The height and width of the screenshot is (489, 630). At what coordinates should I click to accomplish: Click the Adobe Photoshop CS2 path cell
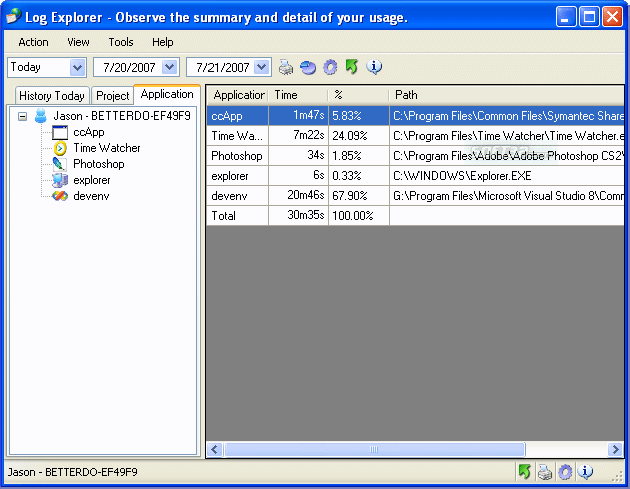[x=507, y=156]
